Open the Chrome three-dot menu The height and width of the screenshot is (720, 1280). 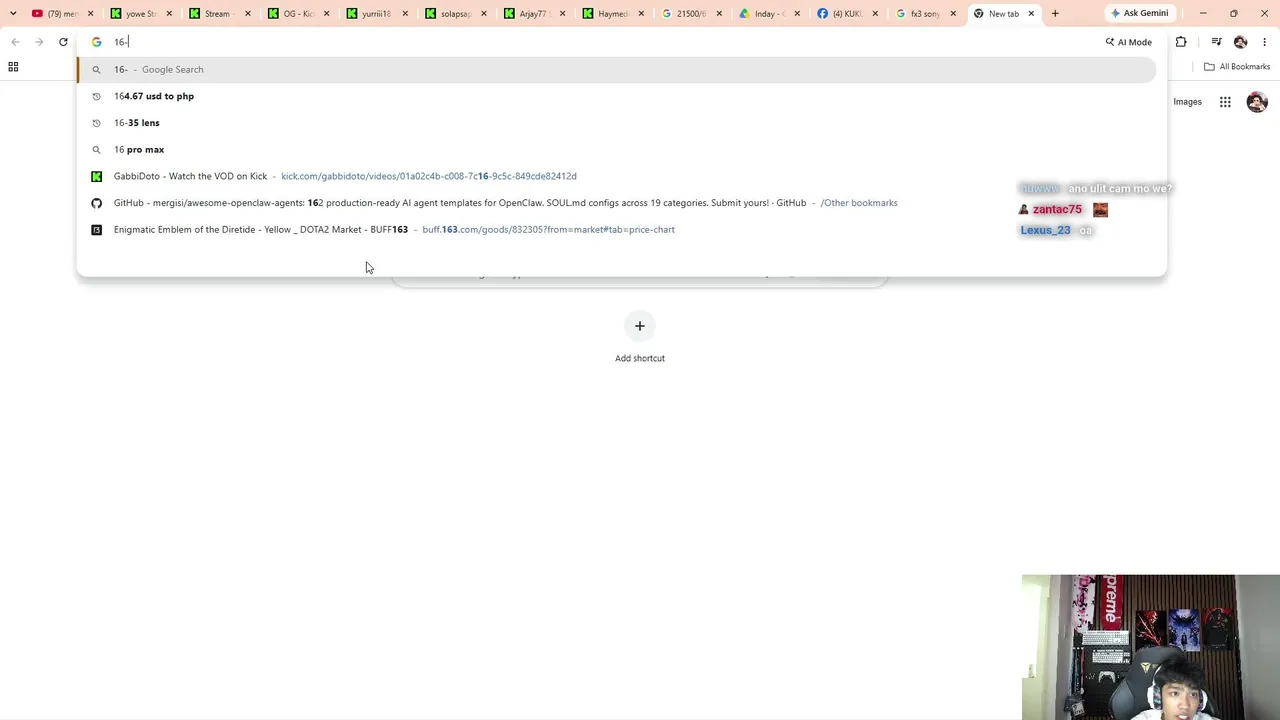tap(1265, 42)
